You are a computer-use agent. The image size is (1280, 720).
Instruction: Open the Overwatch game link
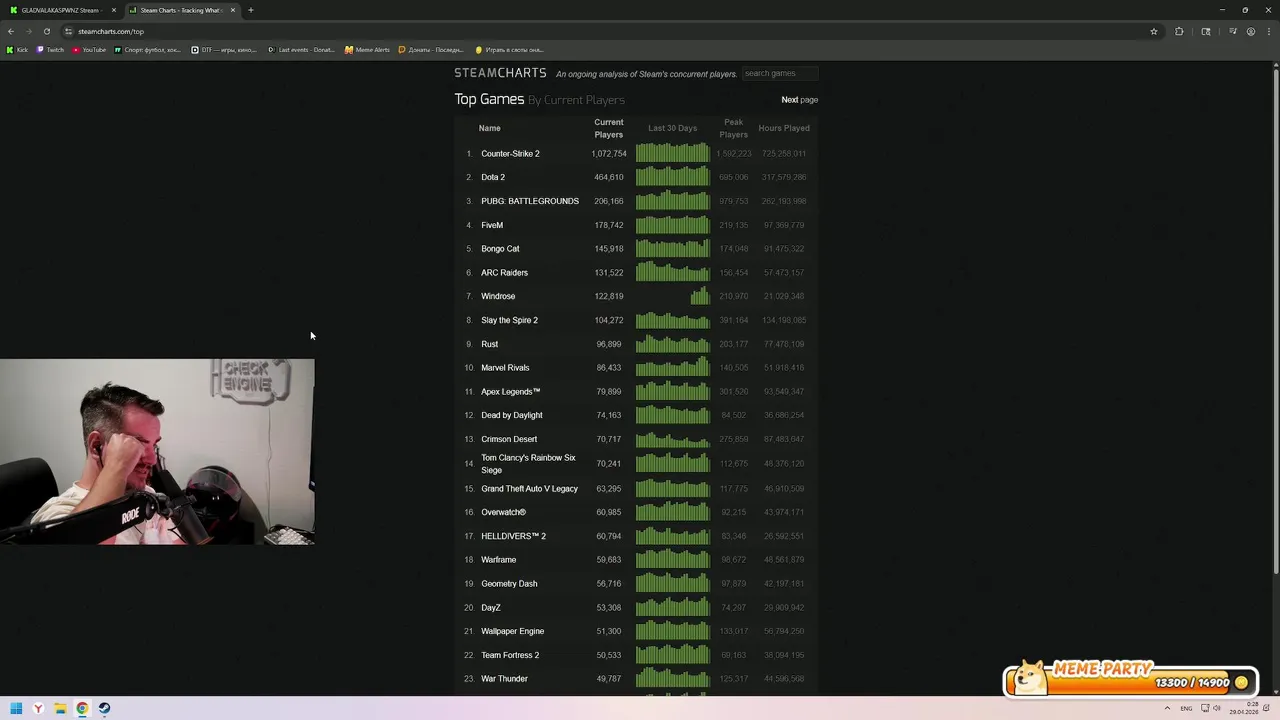click(503, 512)
